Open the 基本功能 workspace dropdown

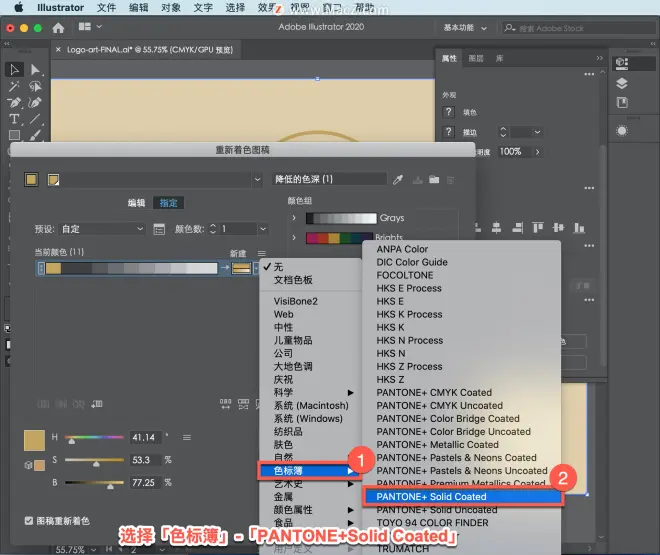click(x=465, y=28)
